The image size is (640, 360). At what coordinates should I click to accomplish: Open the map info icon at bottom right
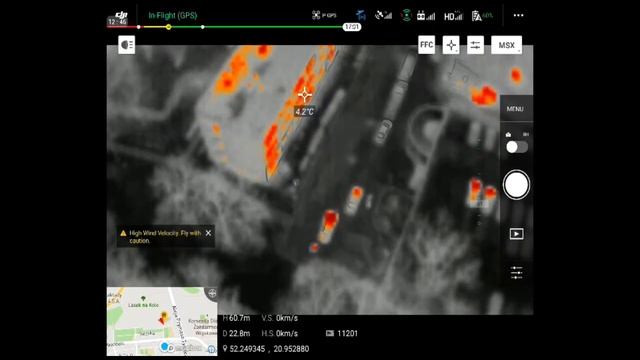(211, 349)
